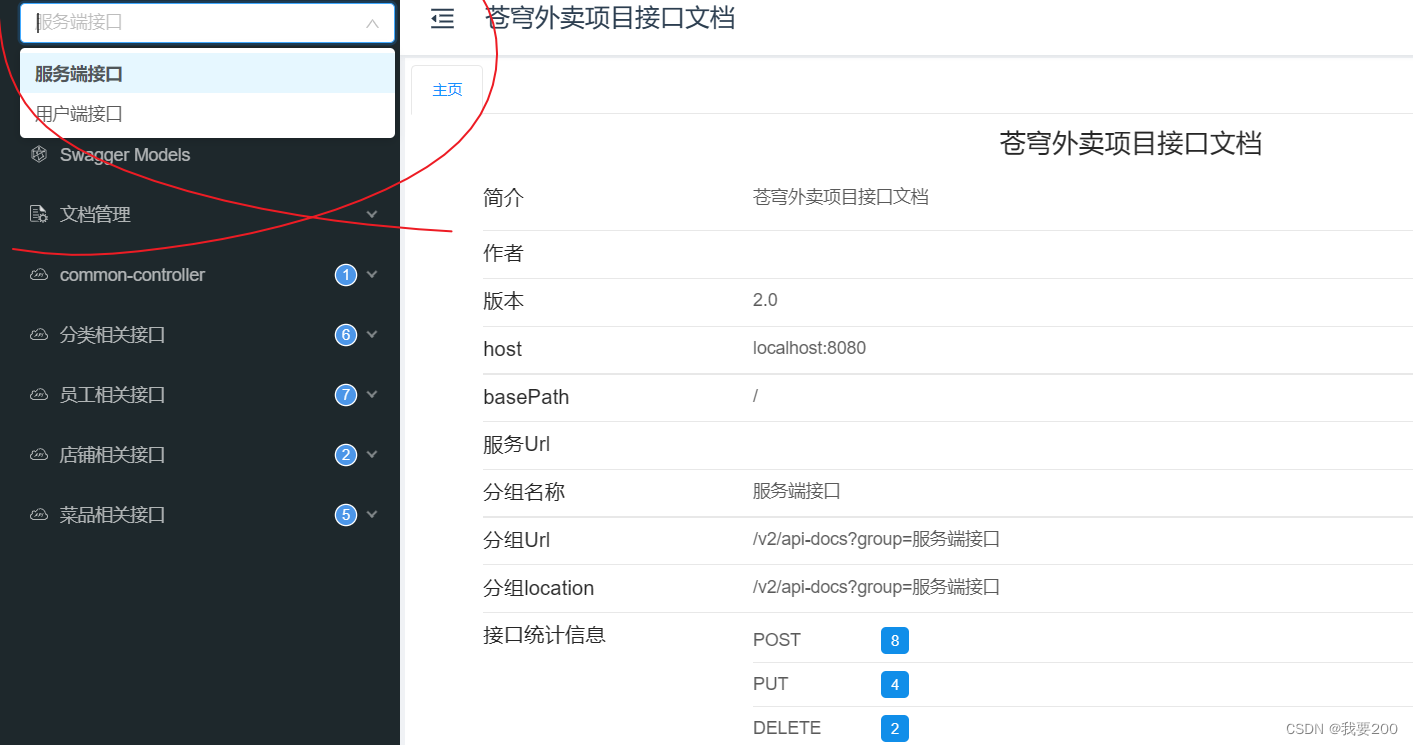The height and width of the screenshot is (745, 1413).
Task: Click the version value 2.0
Action: 765,301
